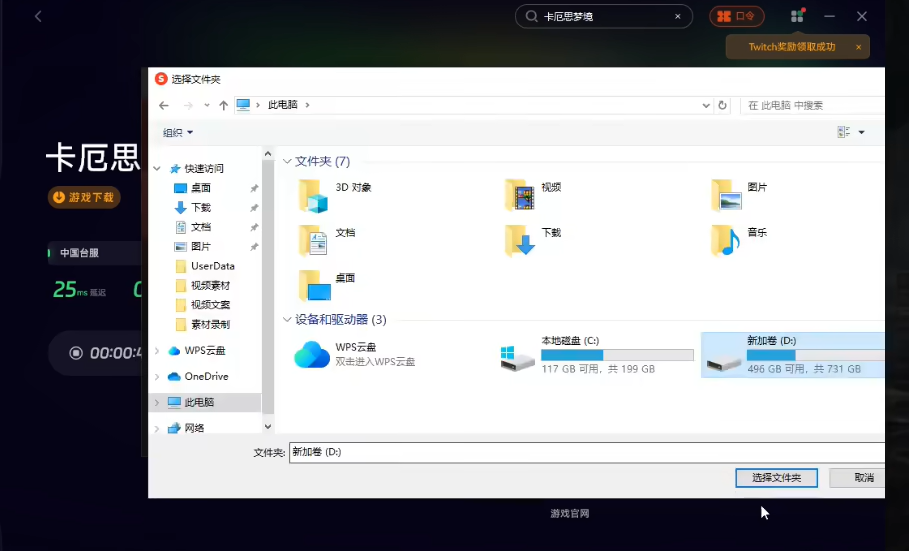Click the 口令 button in top bar
909x551 pixels.
pos(737,16)
